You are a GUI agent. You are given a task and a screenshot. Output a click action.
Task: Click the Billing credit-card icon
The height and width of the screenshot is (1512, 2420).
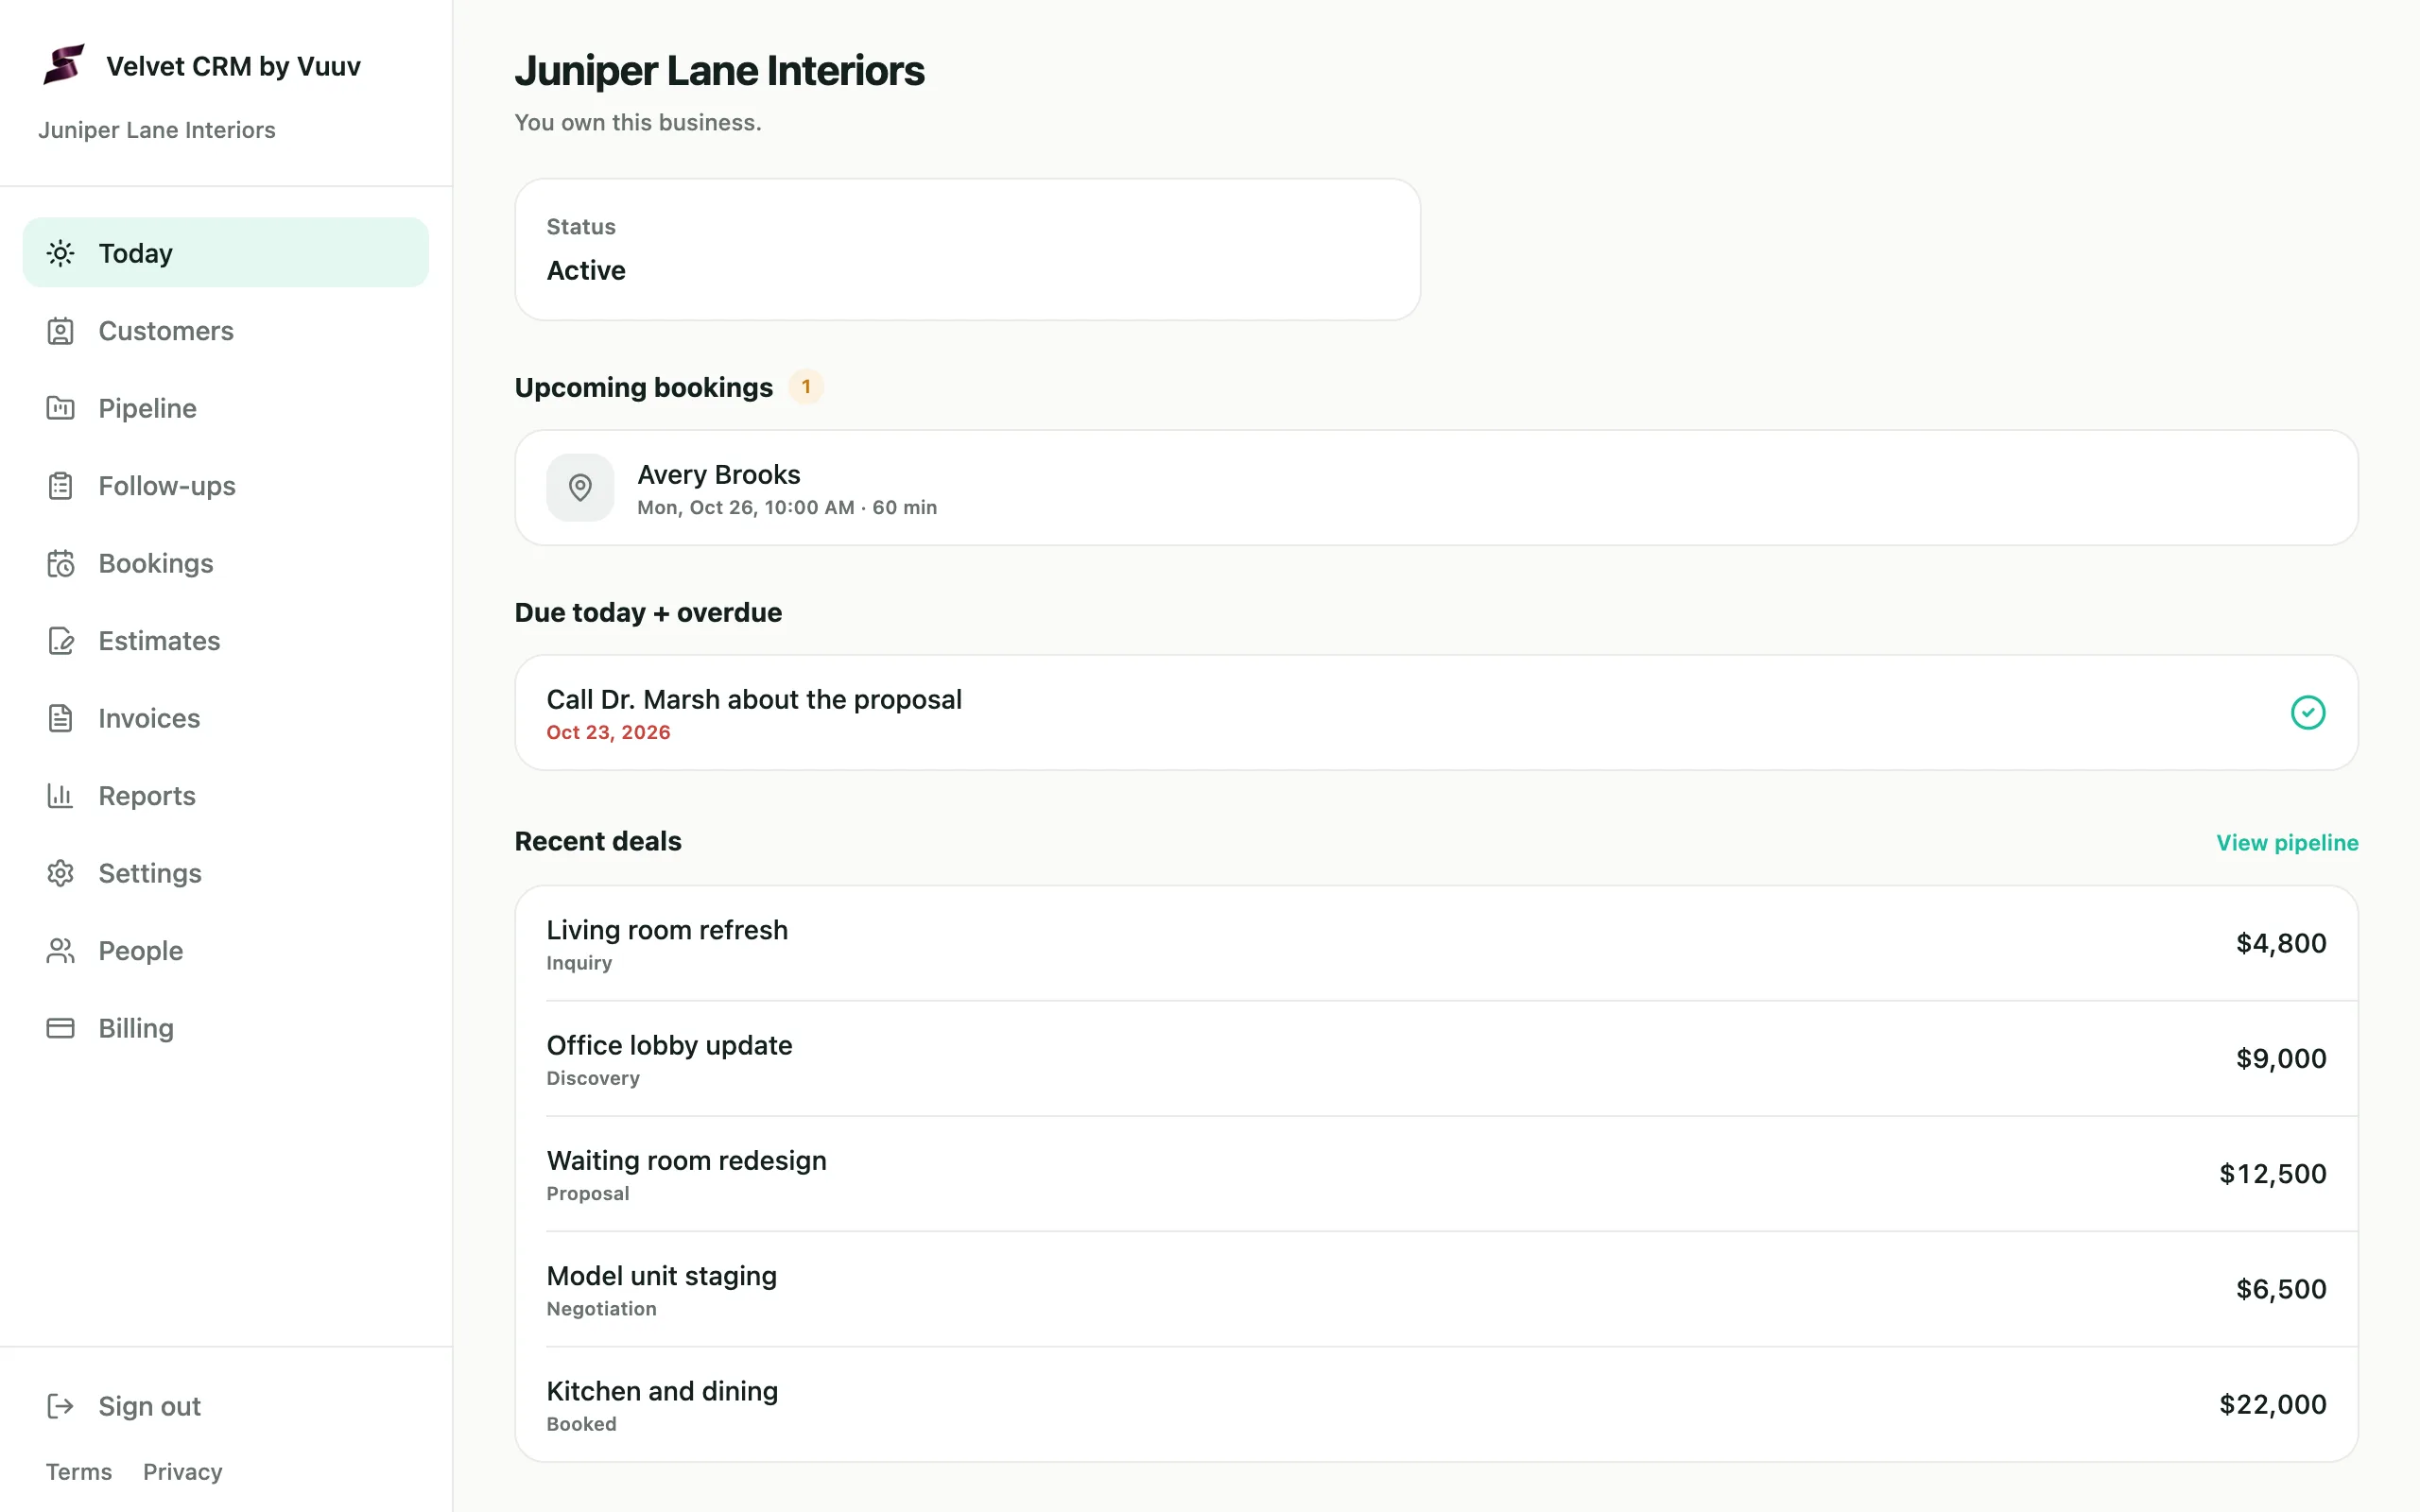tap(61, 1028)
